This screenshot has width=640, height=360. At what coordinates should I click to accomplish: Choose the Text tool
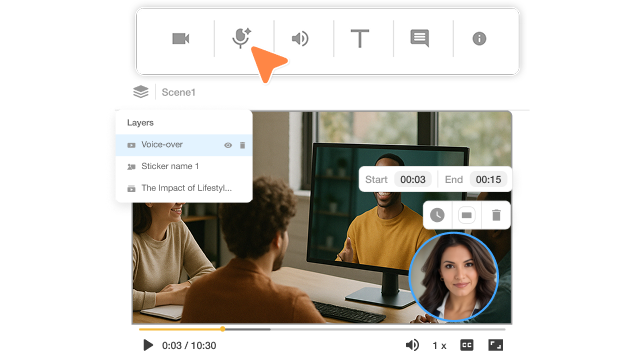click(360, 39)
